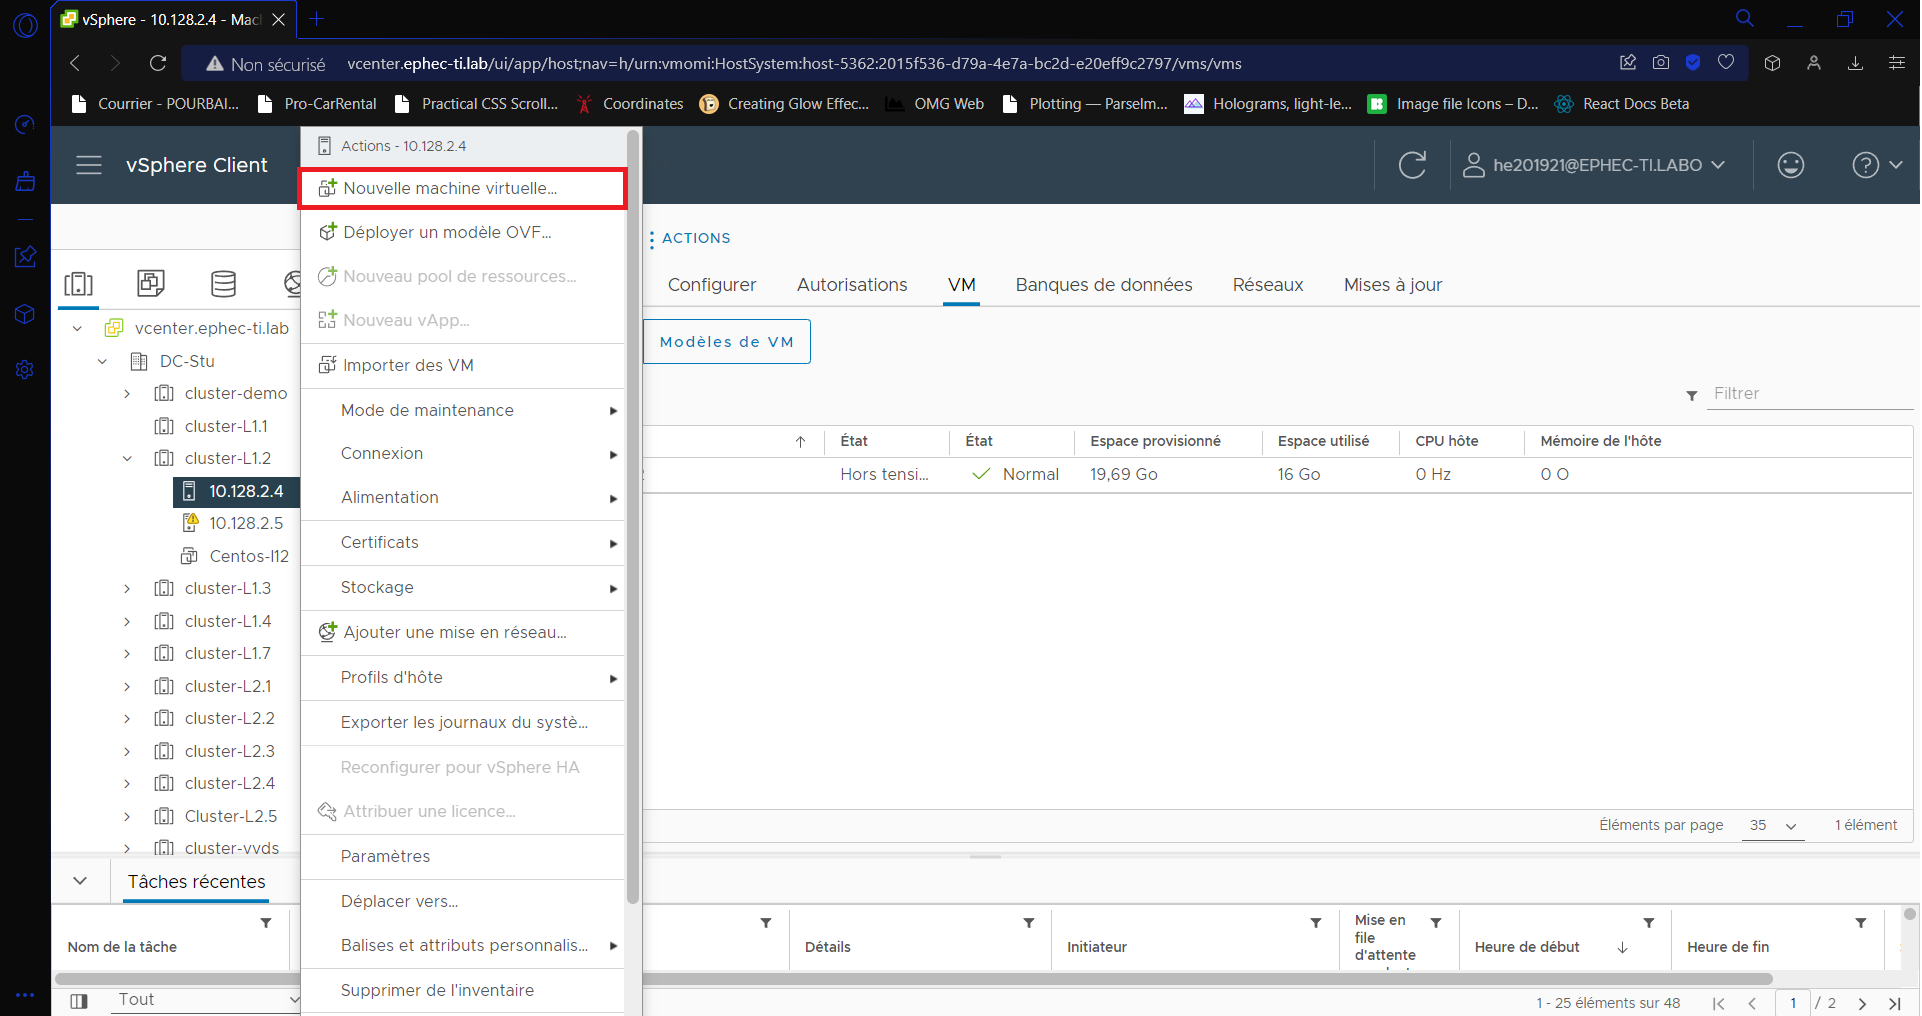Open user he201921@EPHEC-TI.LABO dropdown

coord(1594,165)
